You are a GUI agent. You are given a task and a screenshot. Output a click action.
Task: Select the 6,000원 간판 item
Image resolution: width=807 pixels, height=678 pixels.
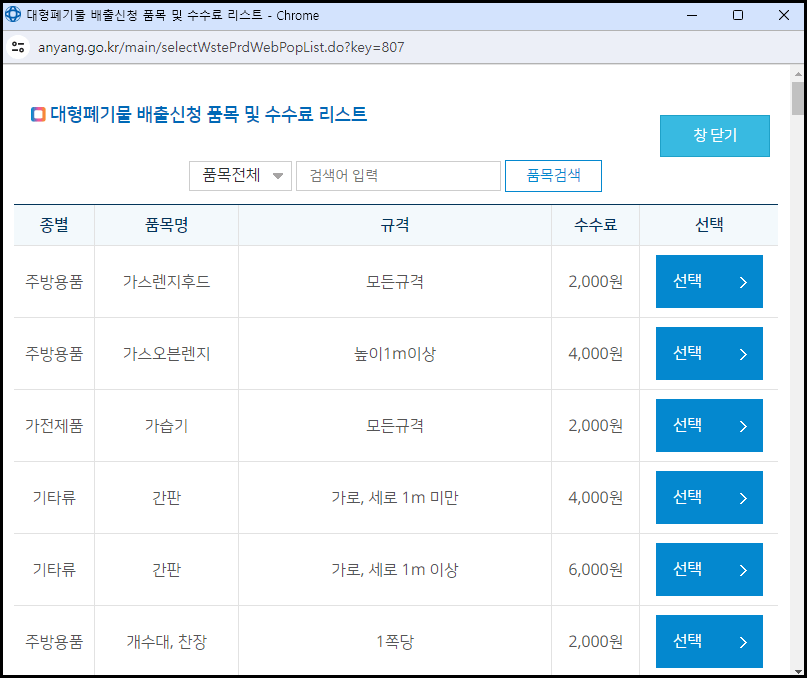(709, 569)
